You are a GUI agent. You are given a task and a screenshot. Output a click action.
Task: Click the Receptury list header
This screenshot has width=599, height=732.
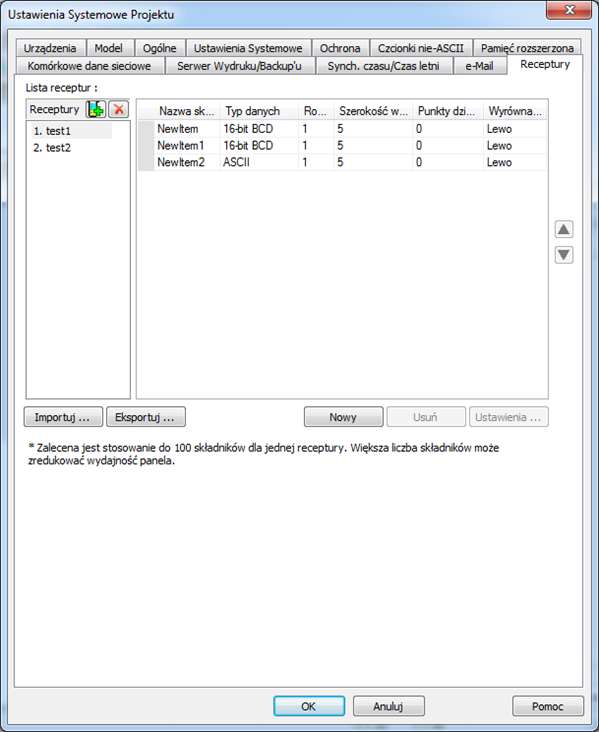point(55,109)
